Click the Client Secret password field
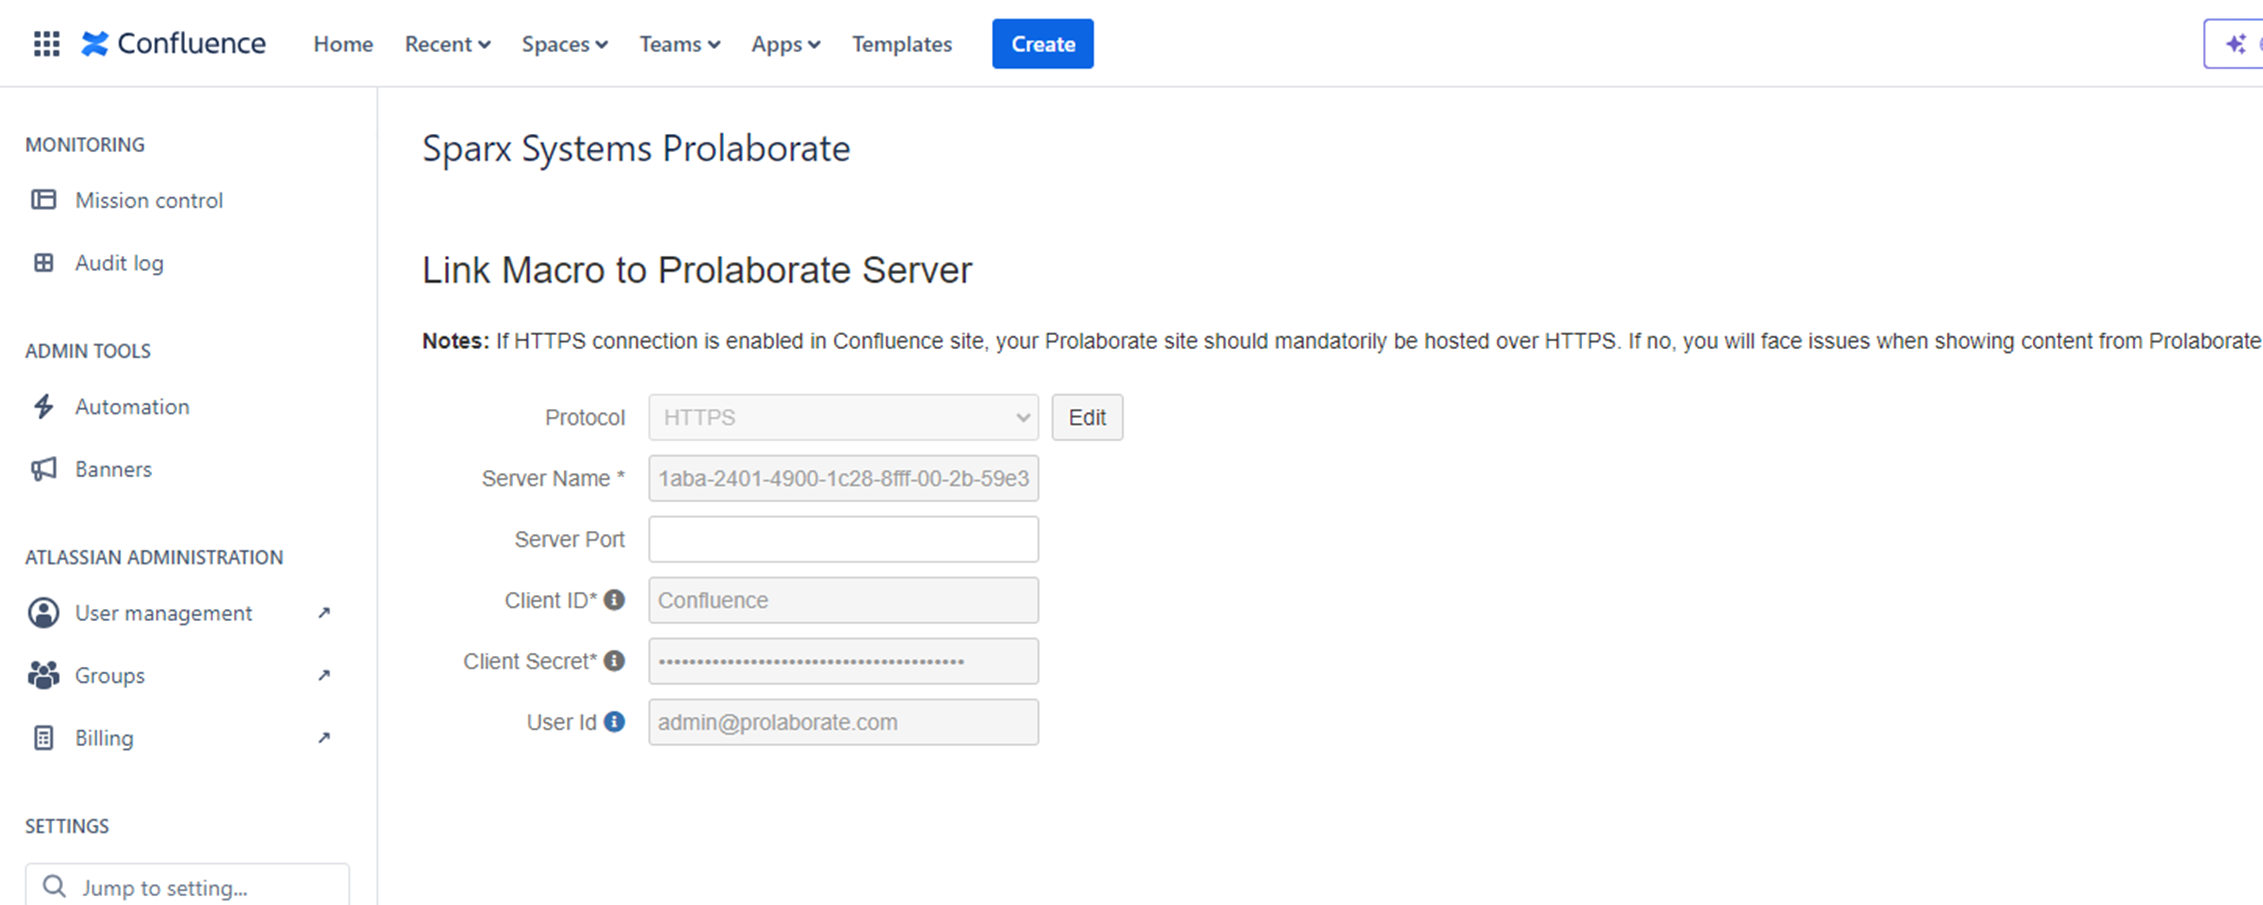Screen dimensions: 2263x905 pyautogui.click(x=844, y=661)
